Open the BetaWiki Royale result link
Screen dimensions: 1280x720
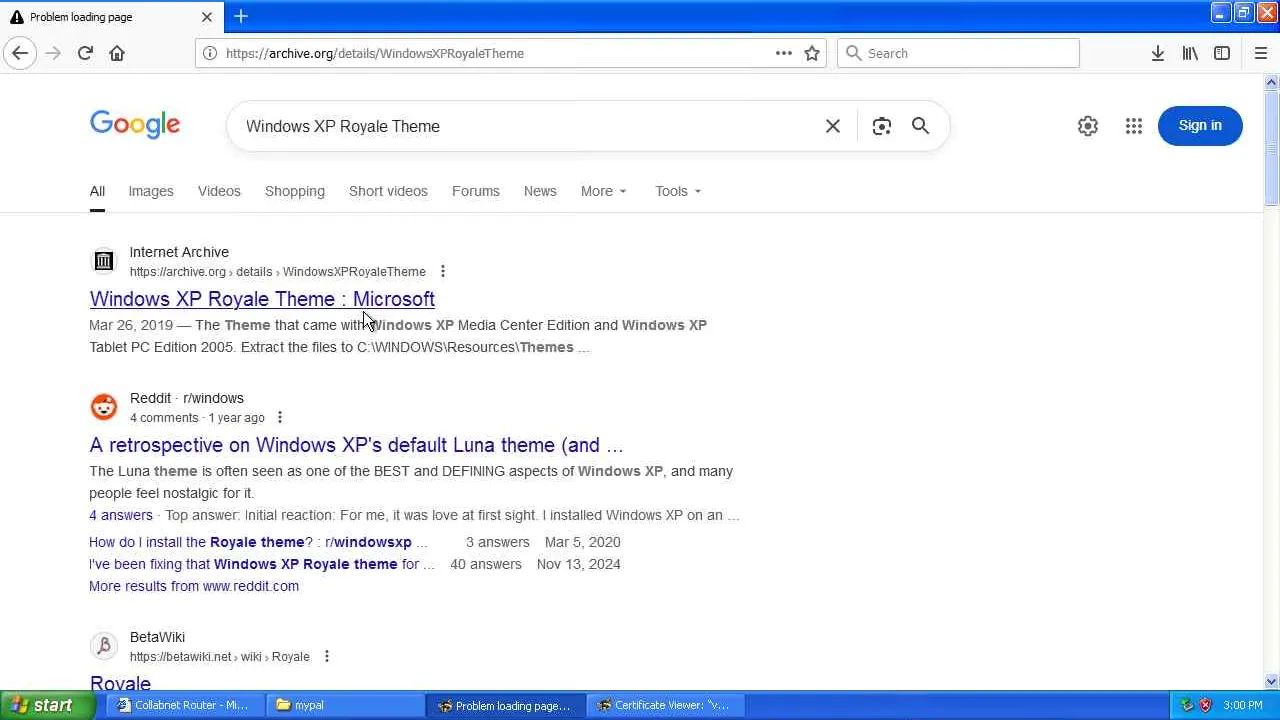[120, 683]
